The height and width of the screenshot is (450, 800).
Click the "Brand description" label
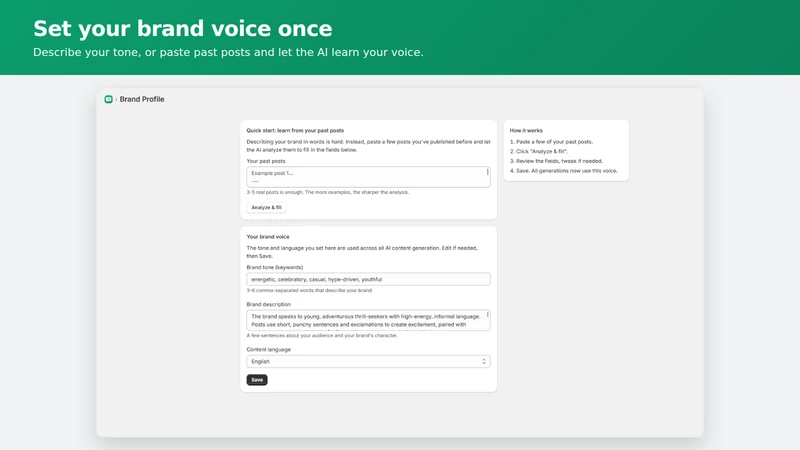pyautogui.click(x=268, y=305)
